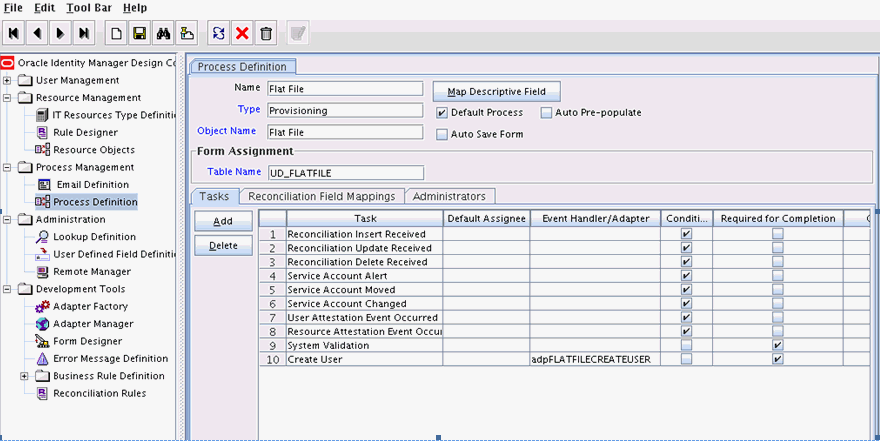Click the Delete task button
Screen dimensions: 880x441
223,246
